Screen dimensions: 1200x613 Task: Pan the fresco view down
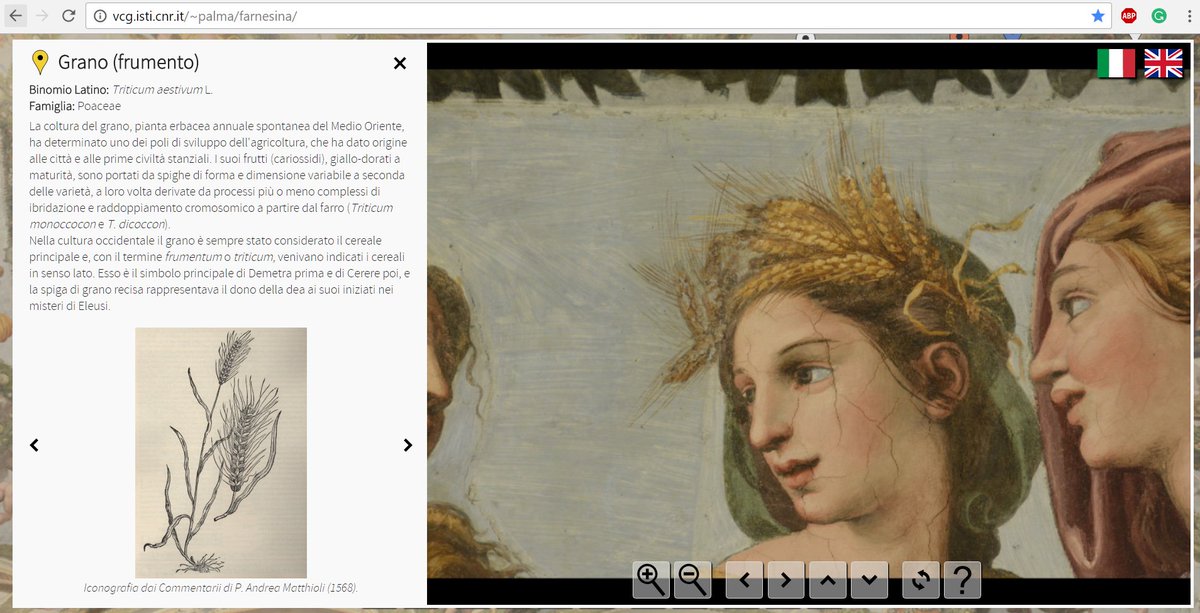coord(869,579)
